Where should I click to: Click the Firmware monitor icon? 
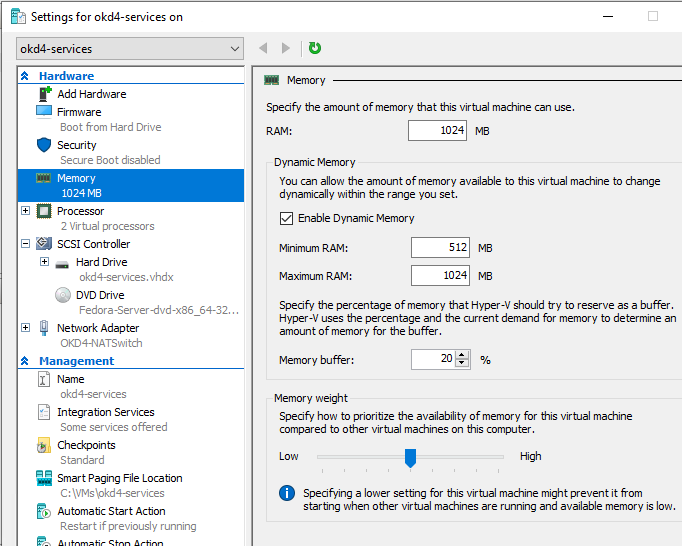(x=44, y=112)
